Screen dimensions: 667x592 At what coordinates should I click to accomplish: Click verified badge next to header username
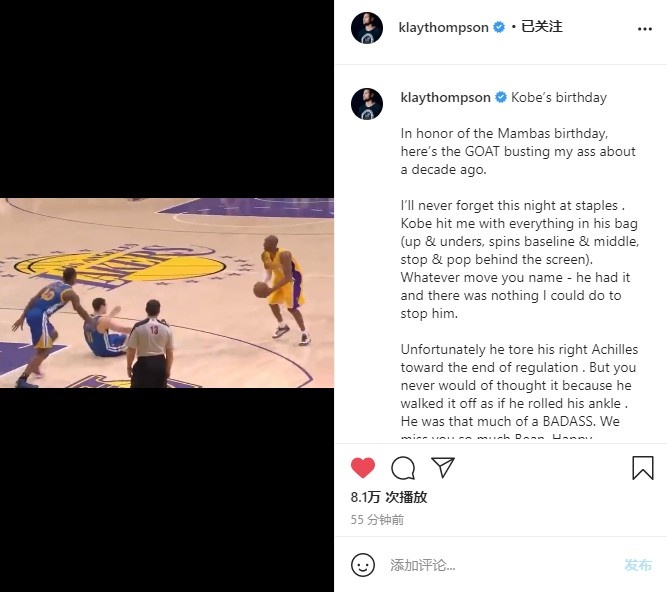(x=499, y=27)
